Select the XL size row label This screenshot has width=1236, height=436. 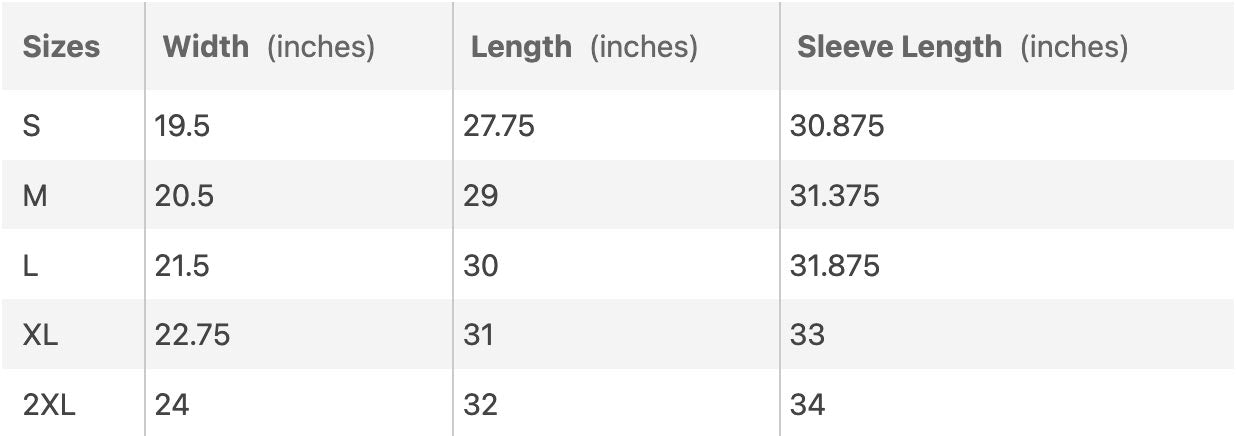pos(40,334)
